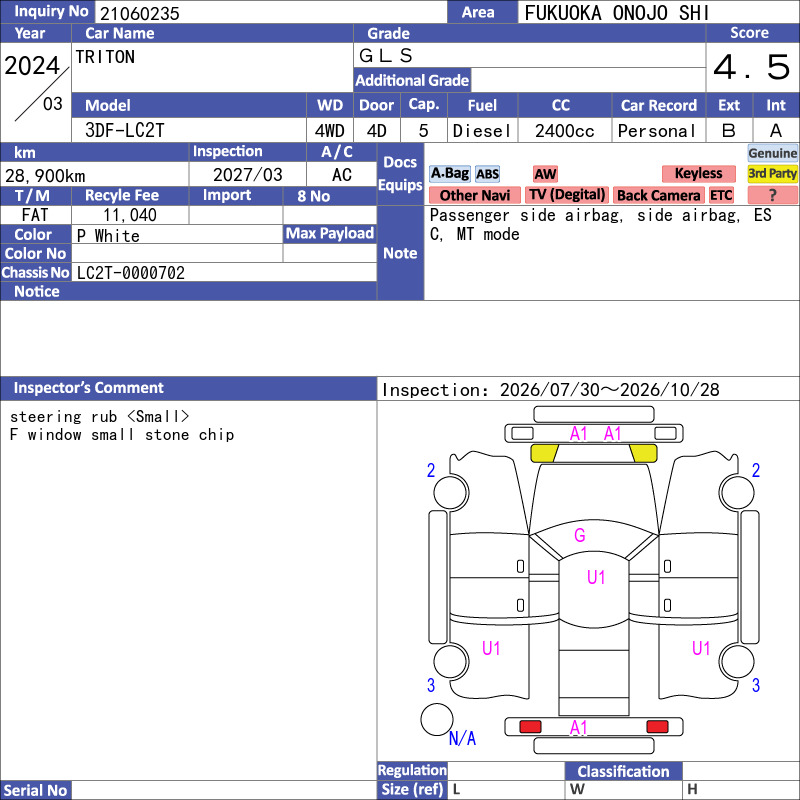
Task: Click the 3rd Party legend label
Action: (772, 173)
